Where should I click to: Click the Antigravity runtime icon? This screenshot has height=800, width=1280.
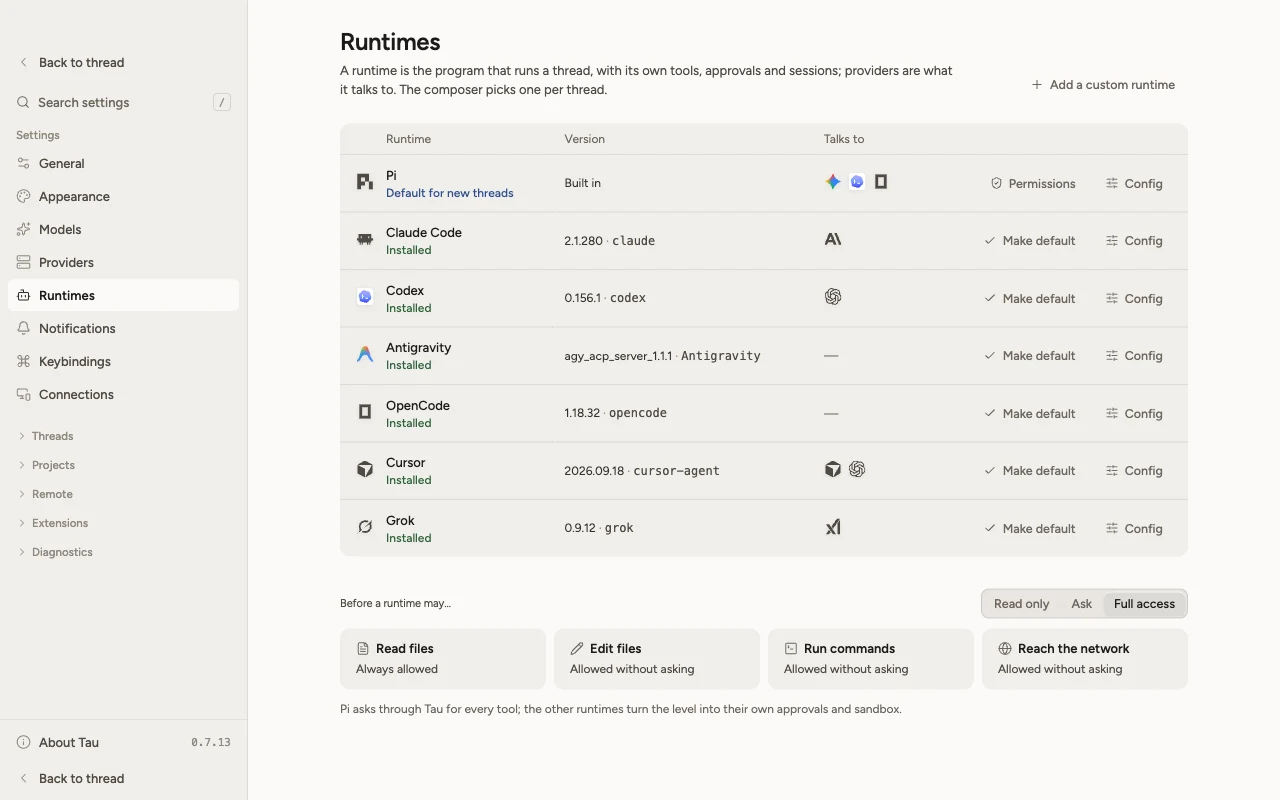[365, 355]
